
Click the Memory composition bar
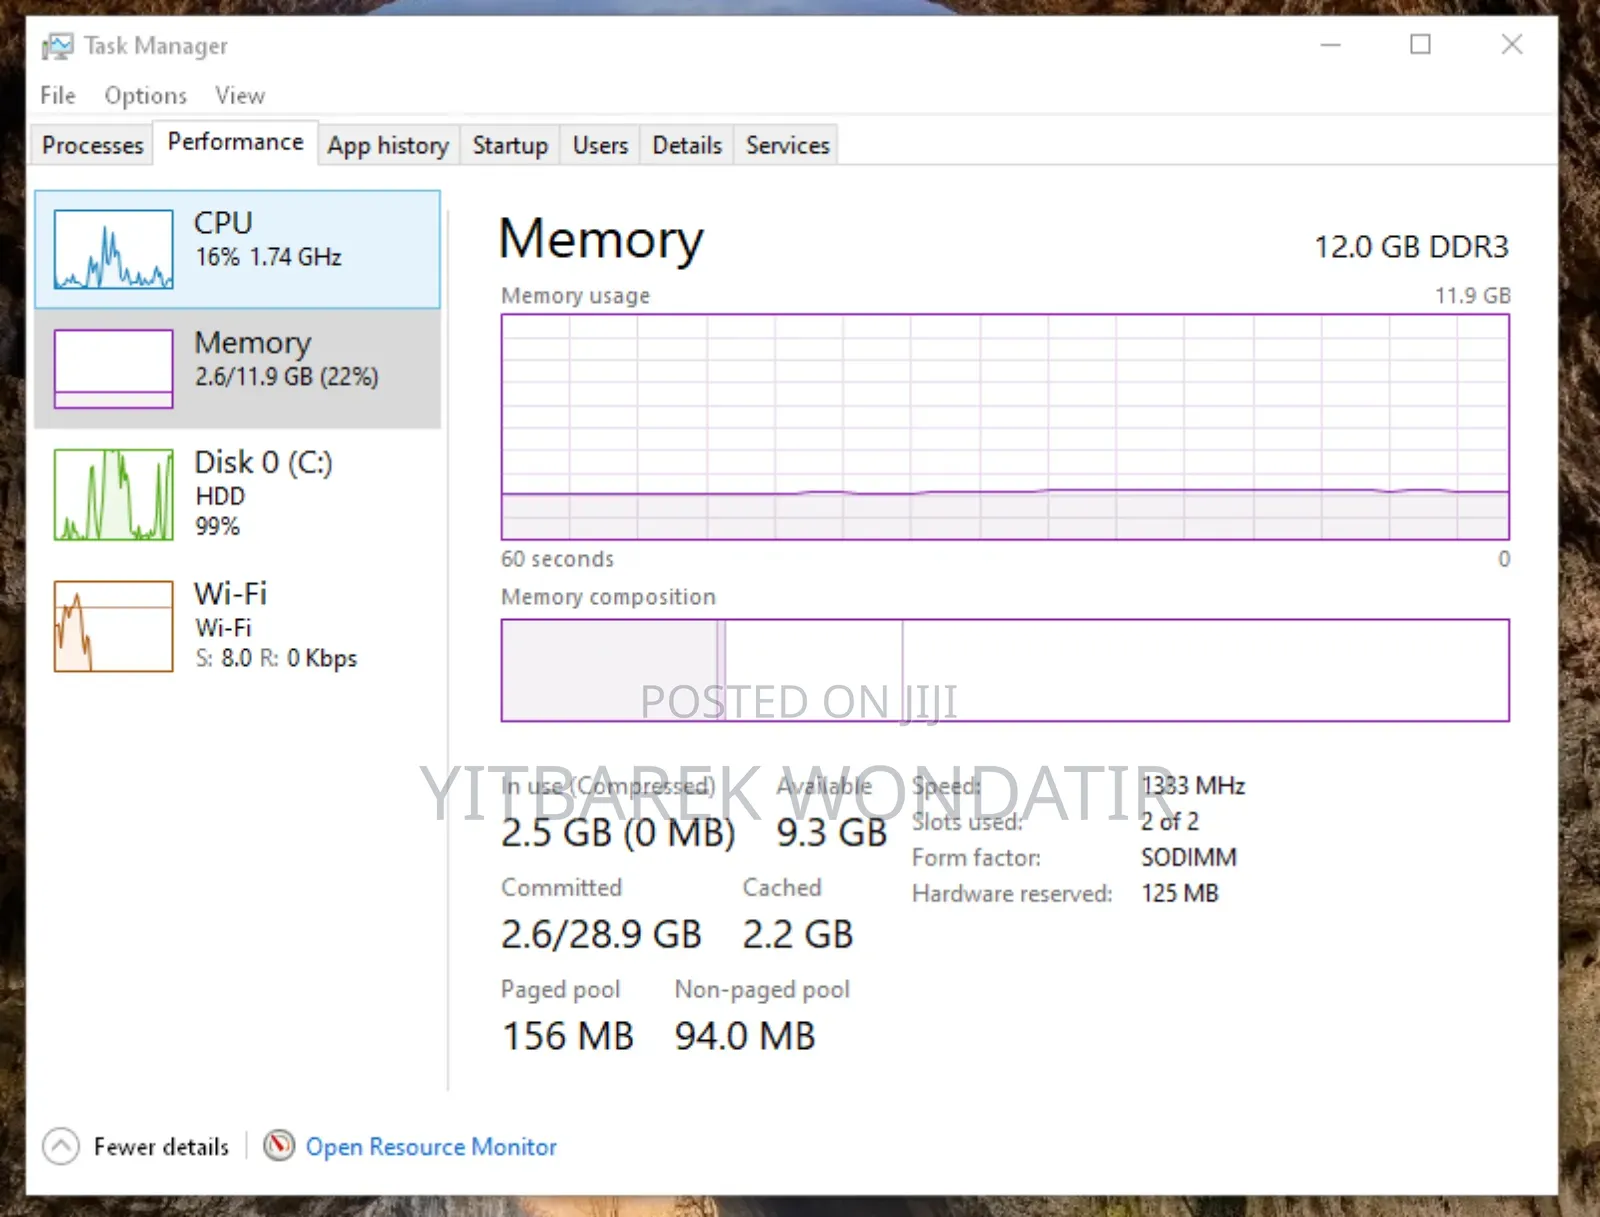tap(1005, 670)
